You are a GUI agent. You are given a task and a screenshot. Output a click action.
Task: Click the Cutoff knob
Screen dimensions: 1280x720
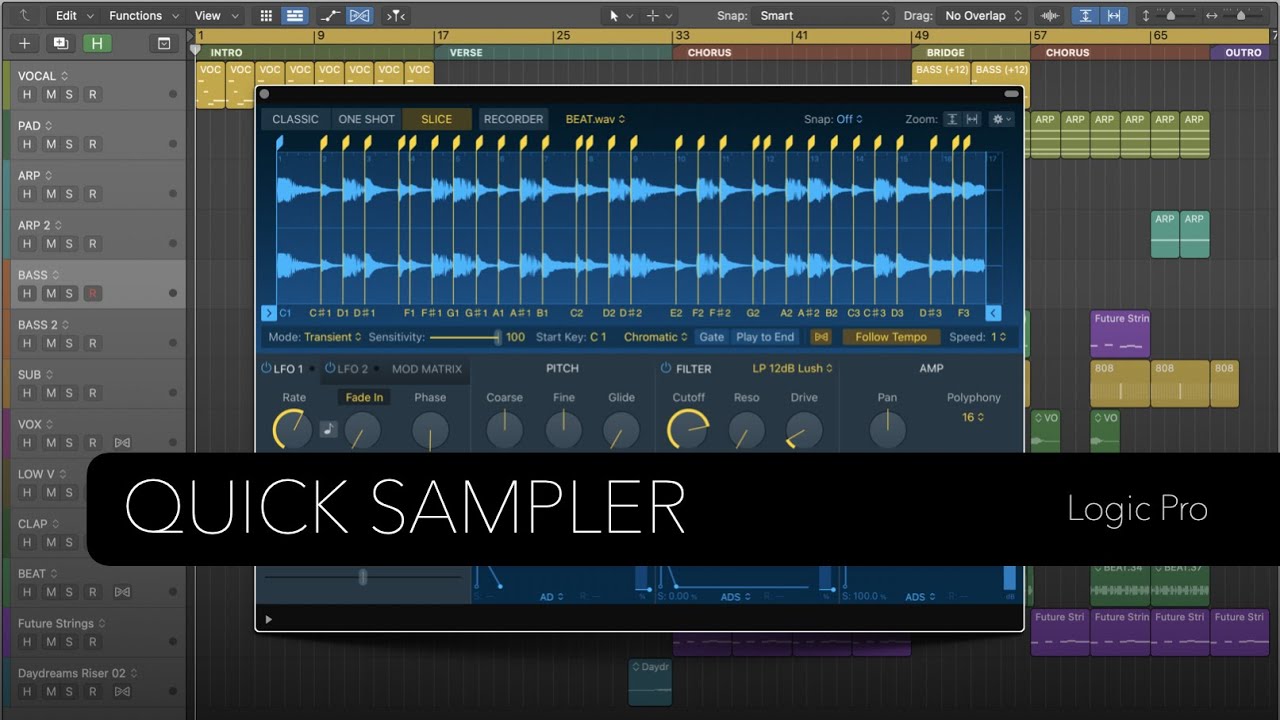pyautogui.click(x=688, y=431)
